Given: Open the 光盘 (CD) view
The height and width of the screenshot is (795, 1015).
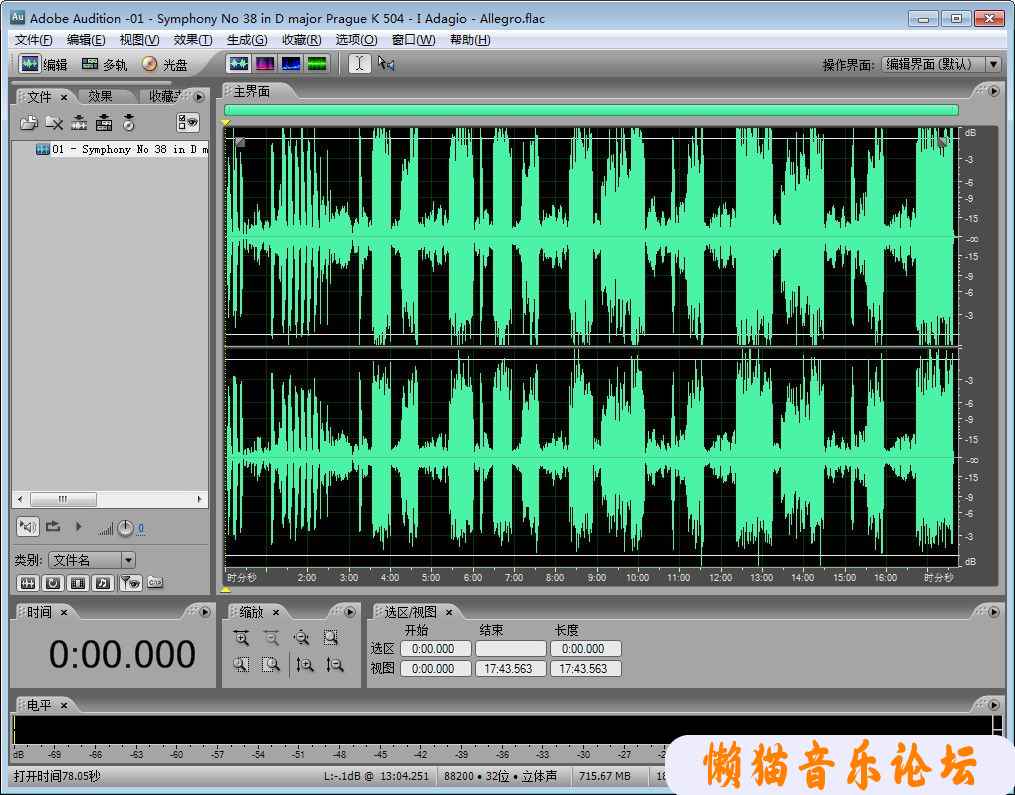Looking at the screenshot, I should pyautogui.click(x=164, y=64).
